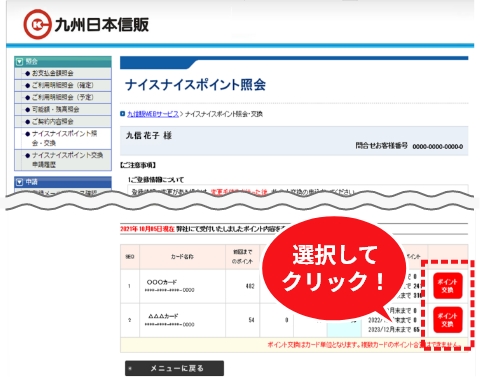Click ポイント交換 button for △△△カード

(448, 320)
